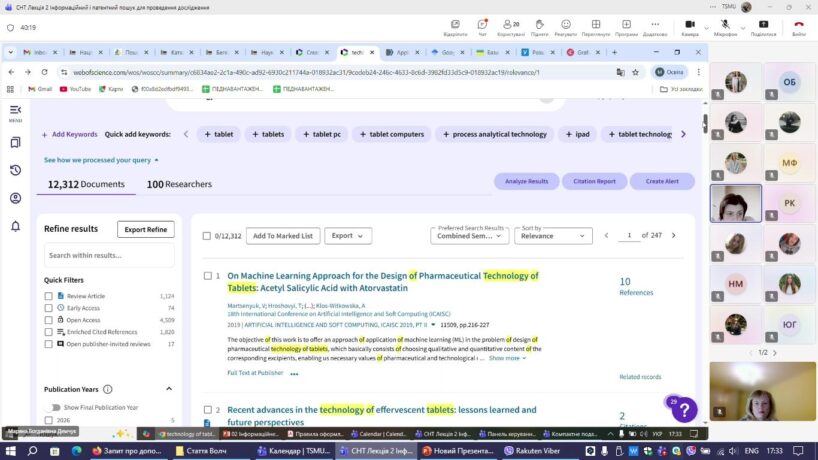Check the Open Access filter checkbox
Screen dimensions: 818x460
pos(49,320)
